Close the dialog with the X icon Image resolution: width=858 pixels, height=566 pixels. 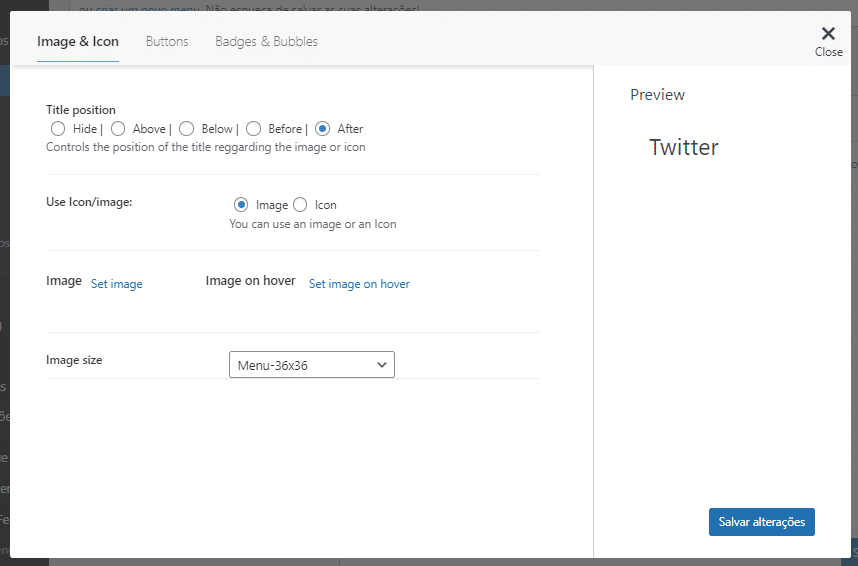(828, 35)
